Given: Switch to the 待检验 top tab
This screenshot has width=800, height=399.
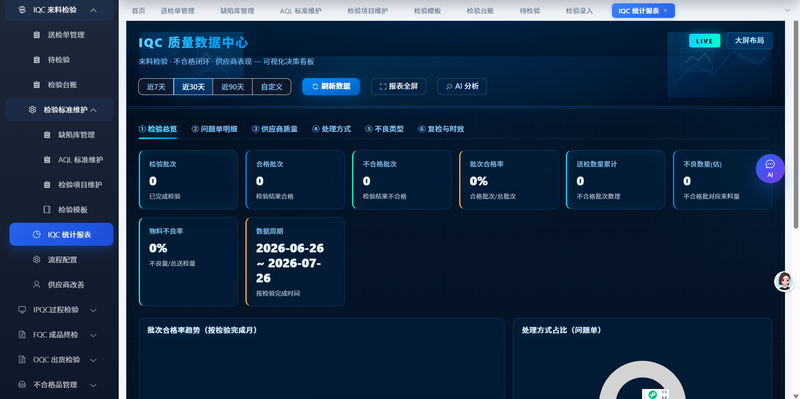Looking at the screenshot, I should click(x=530, y=11).
